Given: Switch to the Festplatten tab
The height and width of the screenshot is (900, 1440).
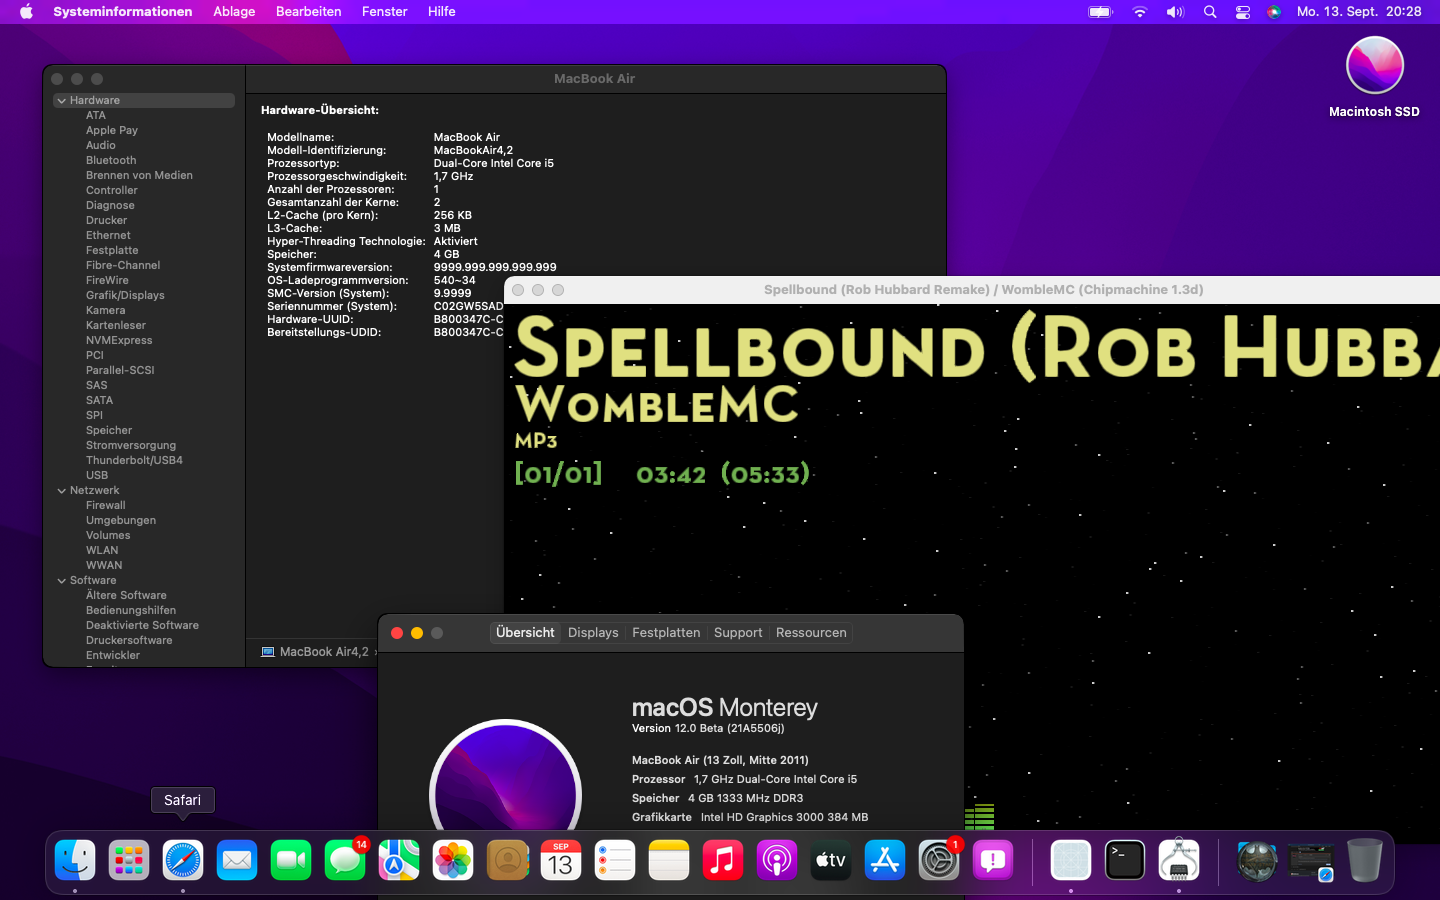Looking at the screenshot, I should pyautogui.click(x=666, y=633).
